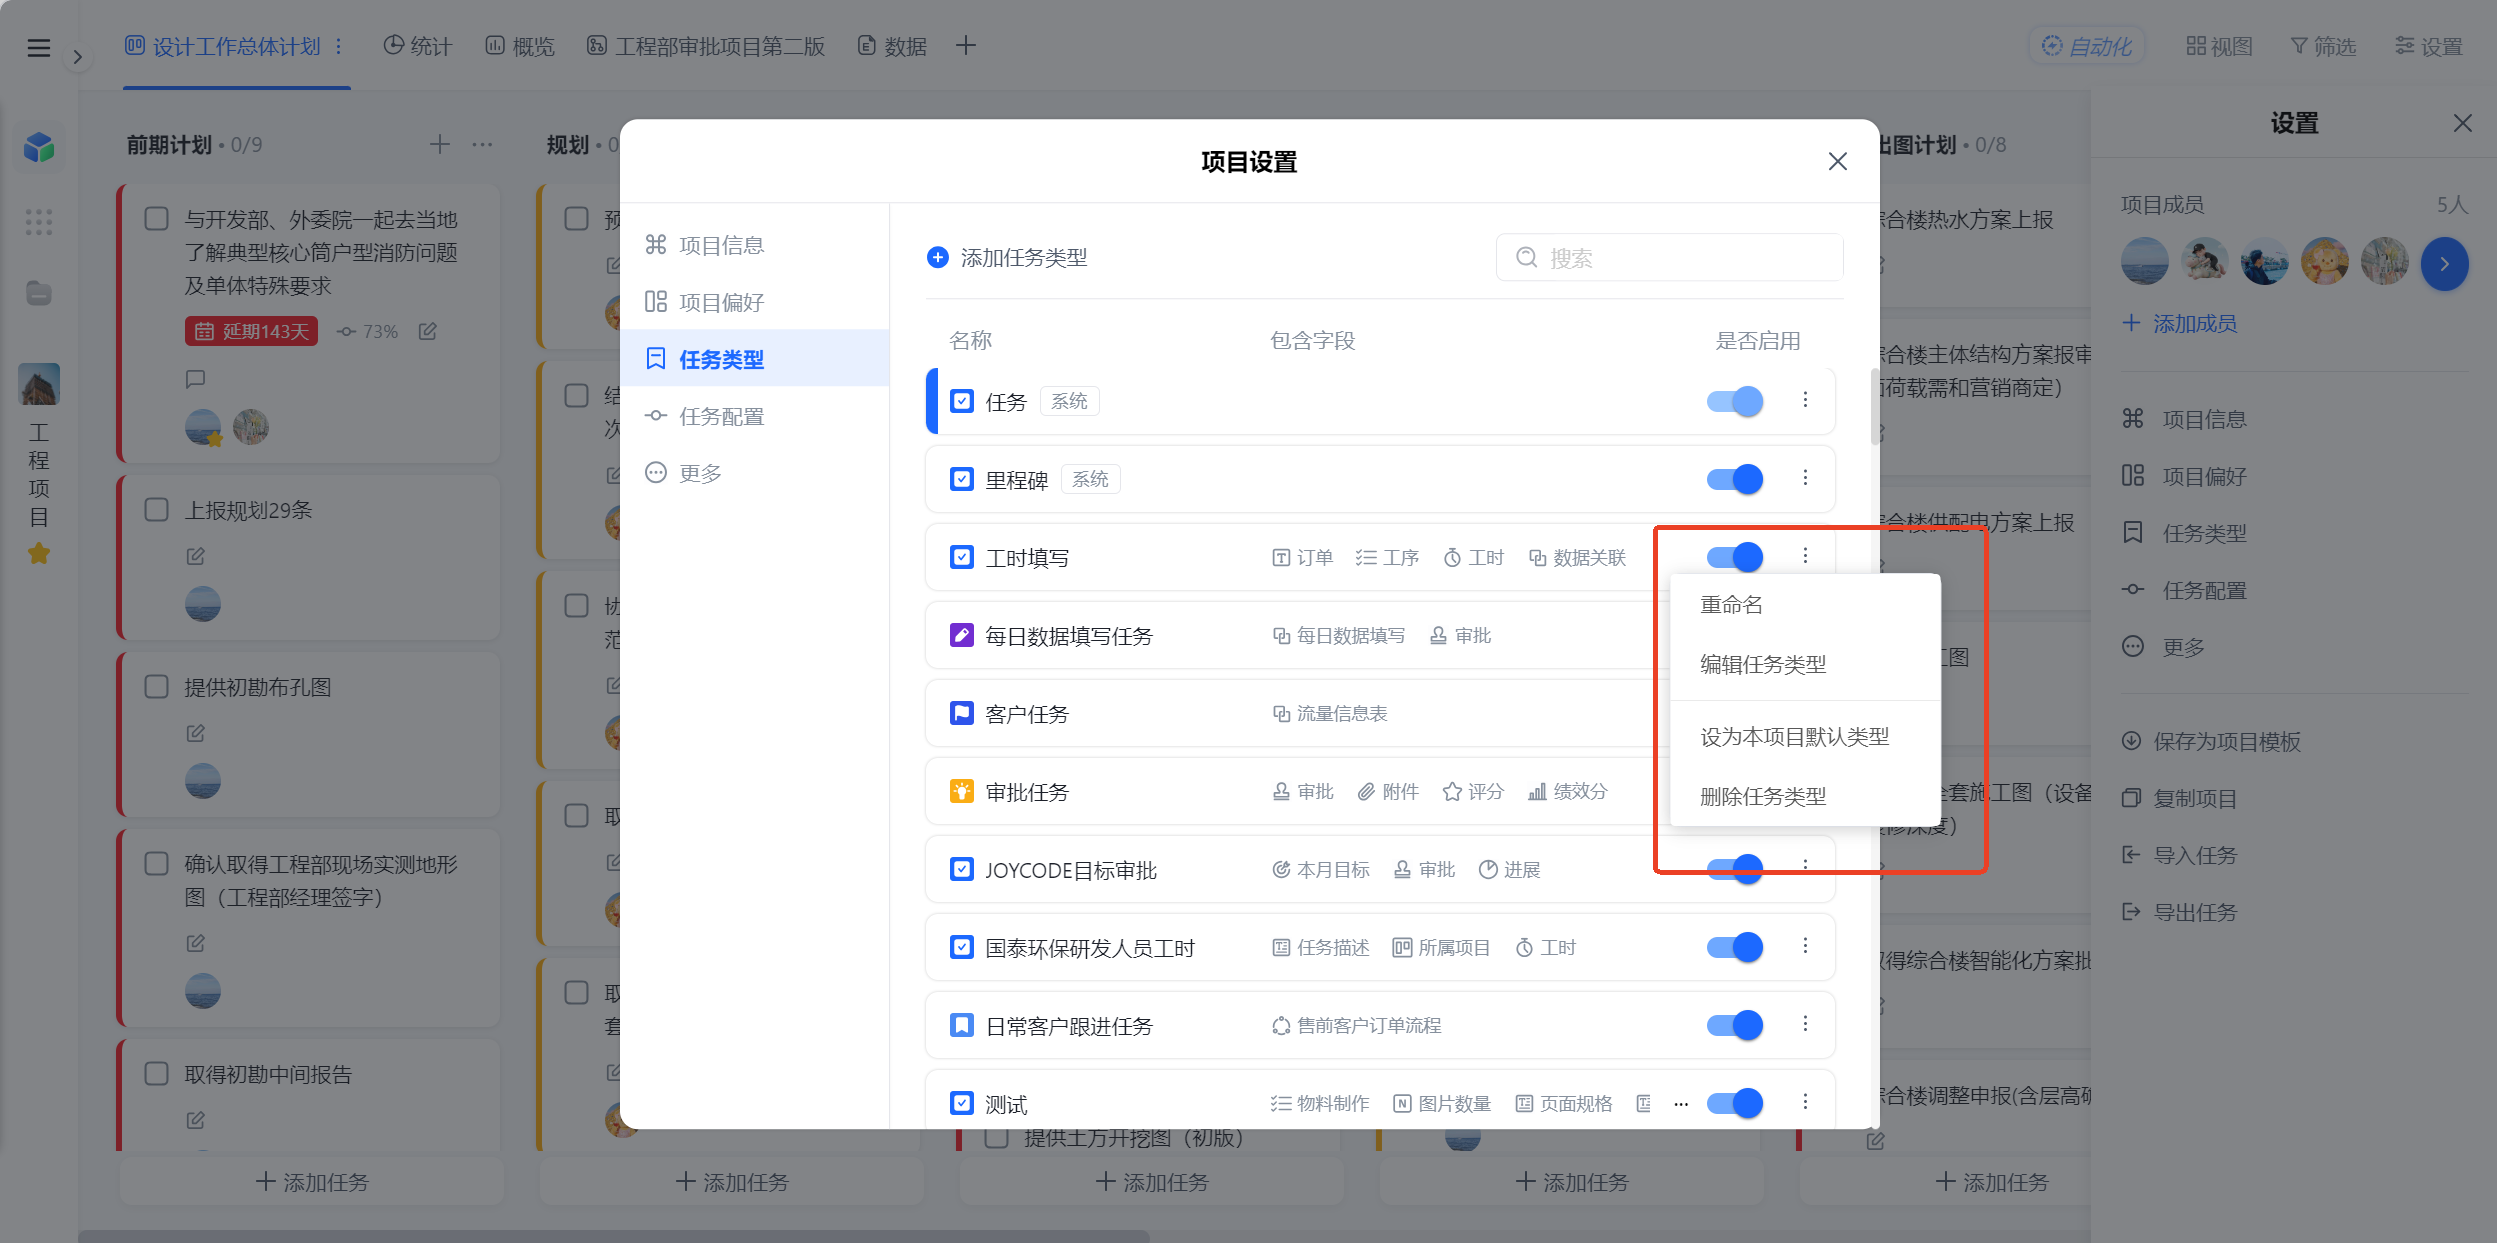Open the more menu for 里程碑 row
The image size is (2497, 1243).
tap(1805, 478)
